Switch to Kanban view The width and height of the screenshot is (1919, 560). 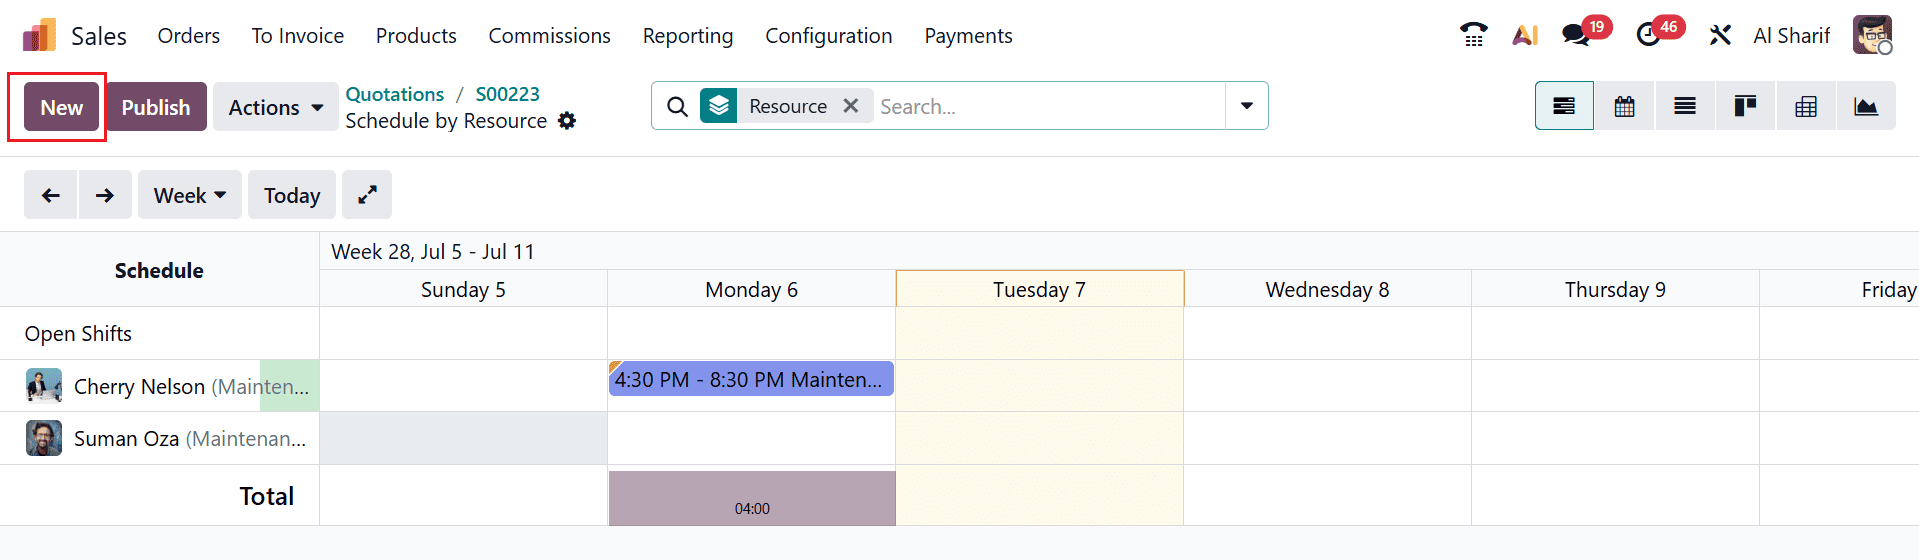click(1746, 106)
